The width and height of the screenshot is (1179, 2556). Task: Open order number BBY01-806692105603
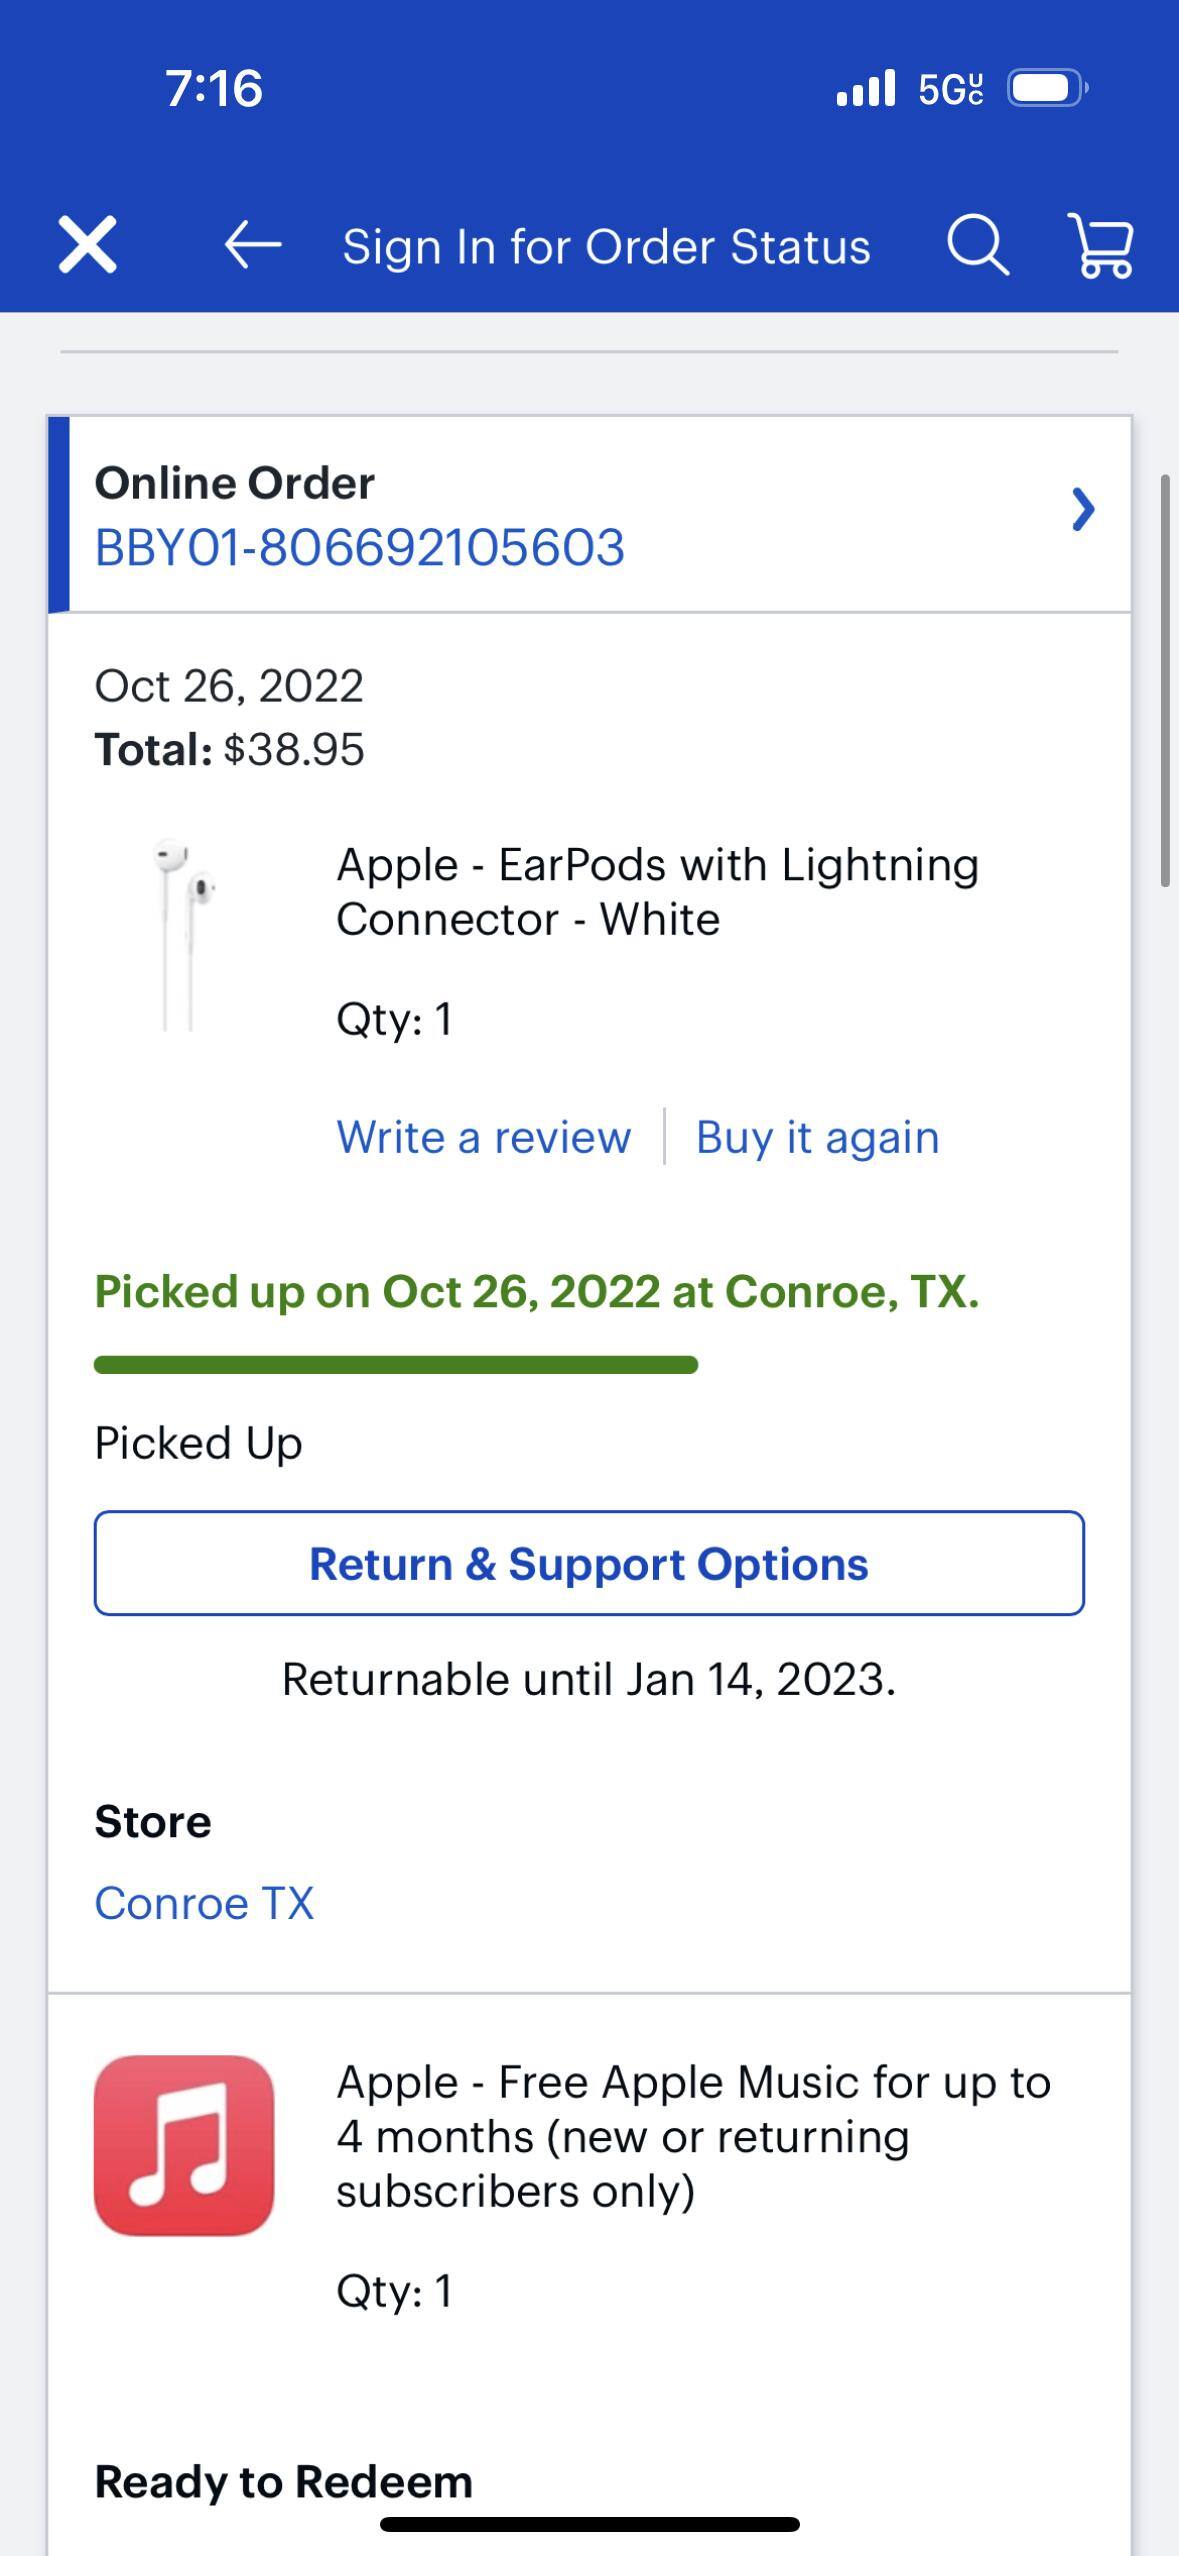[360, 548]
